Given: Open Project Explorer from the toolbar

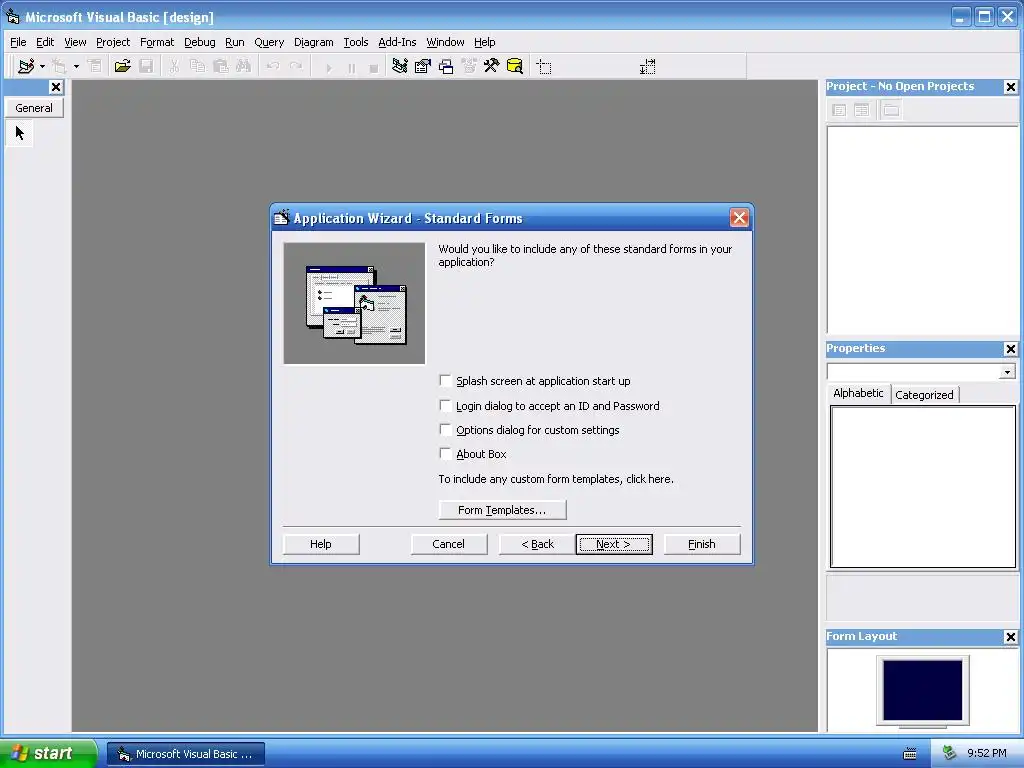Looking at the screenshot, I should pos(400,66).
